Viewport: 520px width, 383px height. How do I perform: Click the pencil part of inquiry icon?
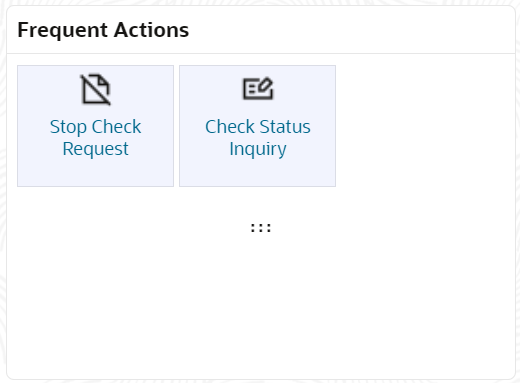[266, 85]
